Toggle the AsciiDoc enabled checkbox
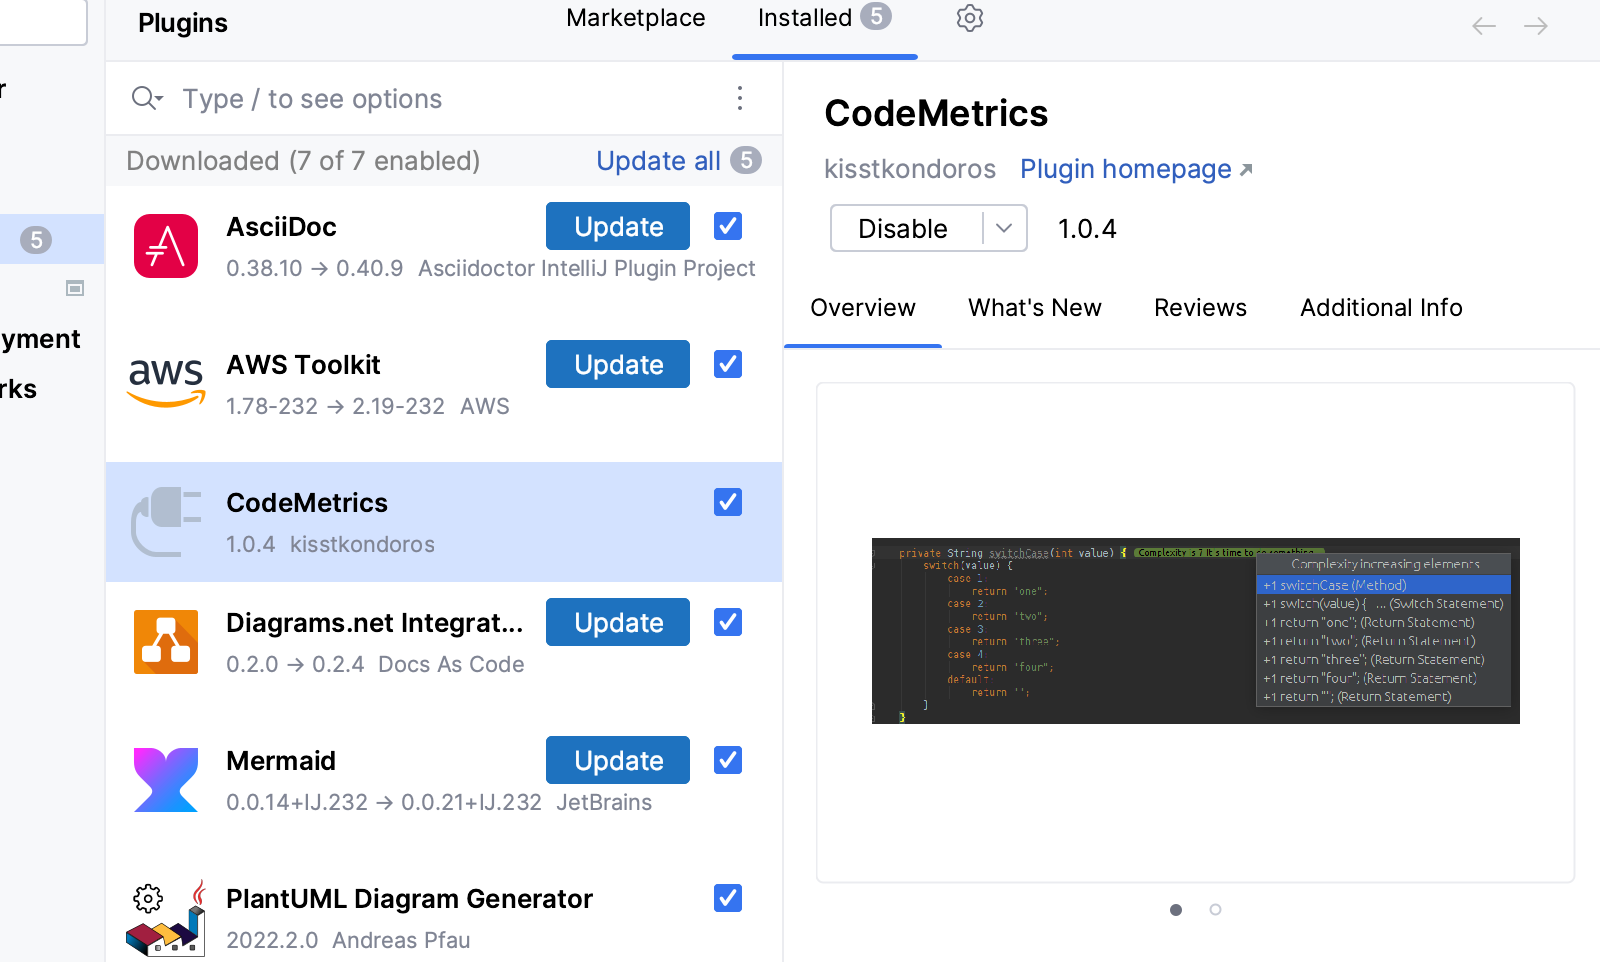This screenshot has width=1600, height=962. 728,226
